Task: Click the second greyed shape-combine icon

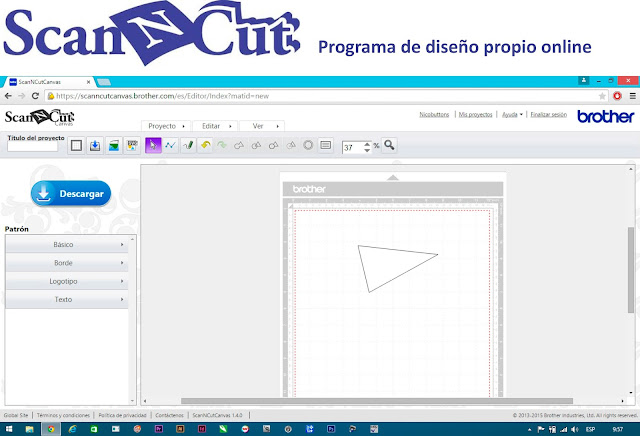Action: [x=256, y=145]
